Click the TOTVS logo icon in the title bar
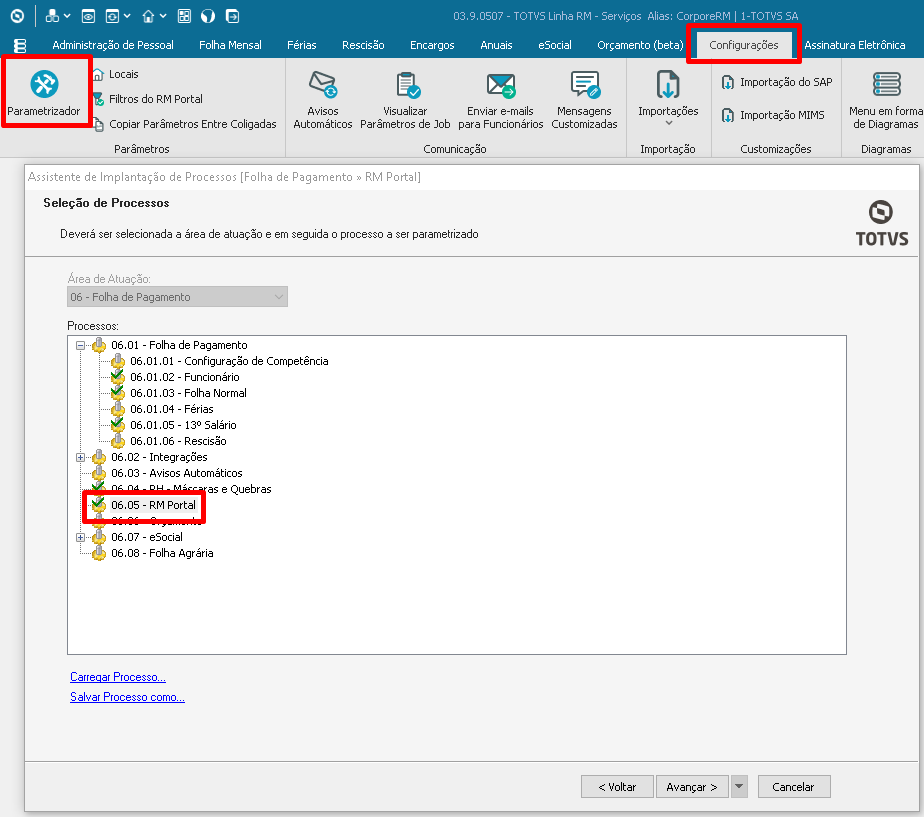This screenshot has width=924, height=817. click(17, 16)
